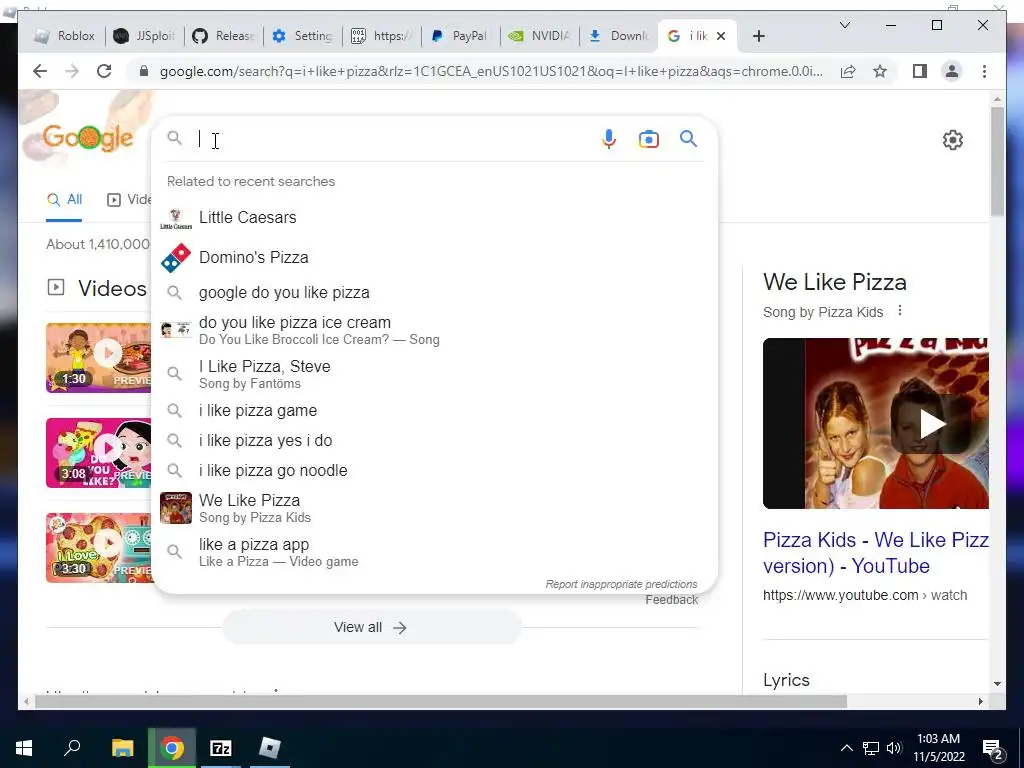View site information lock icon
Image resolution: width=1024 pixels, height=768 pixels.
tap(144, 71)
